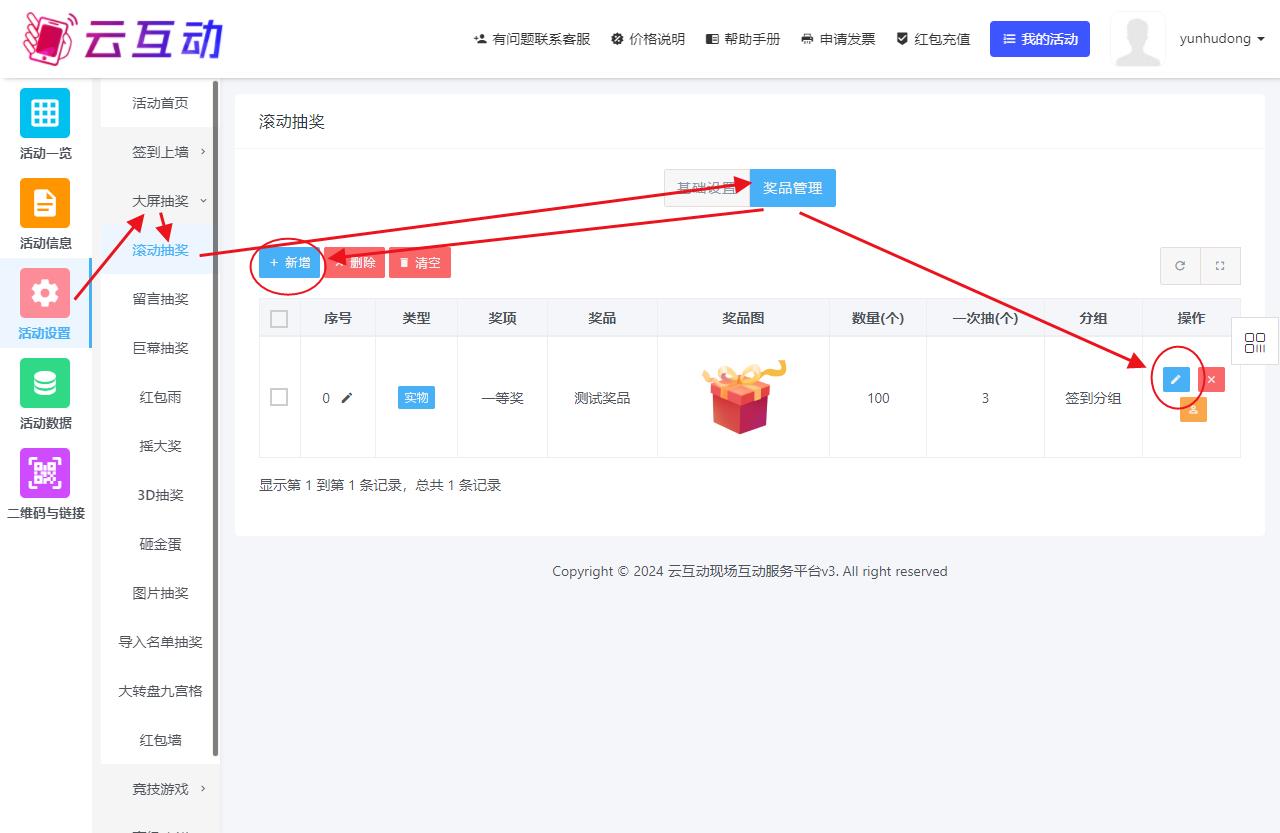Click the side menu vertical scrollbar
This screenshot has width=1280, height=833.
[216, 418]
